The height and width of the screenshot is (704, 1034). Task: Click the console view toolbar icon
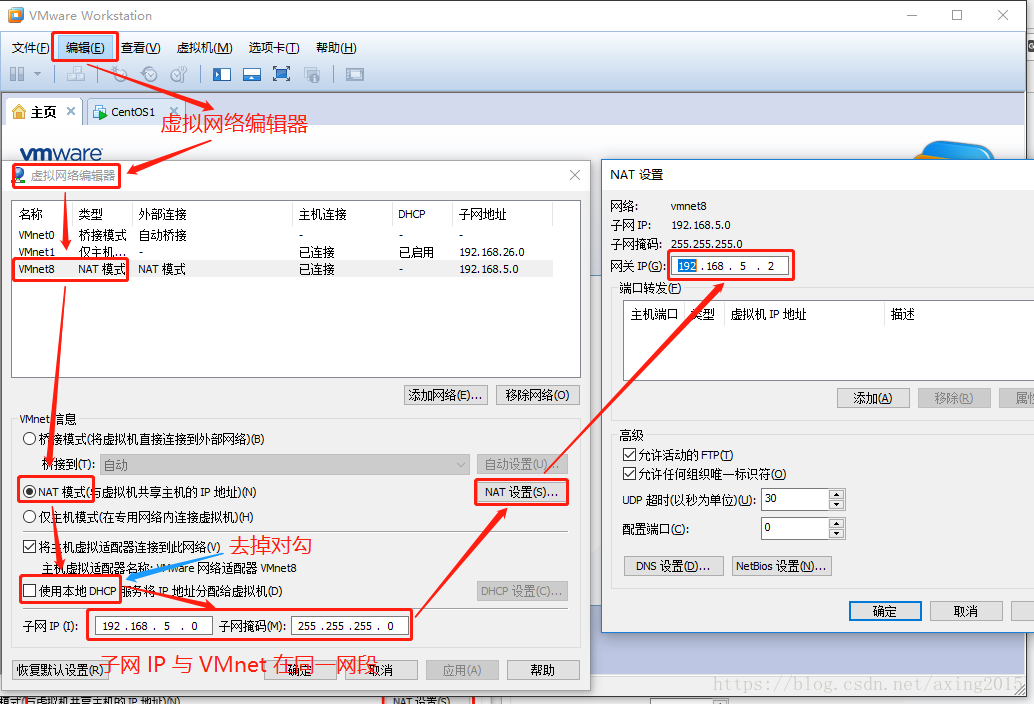tap(355, 74)
